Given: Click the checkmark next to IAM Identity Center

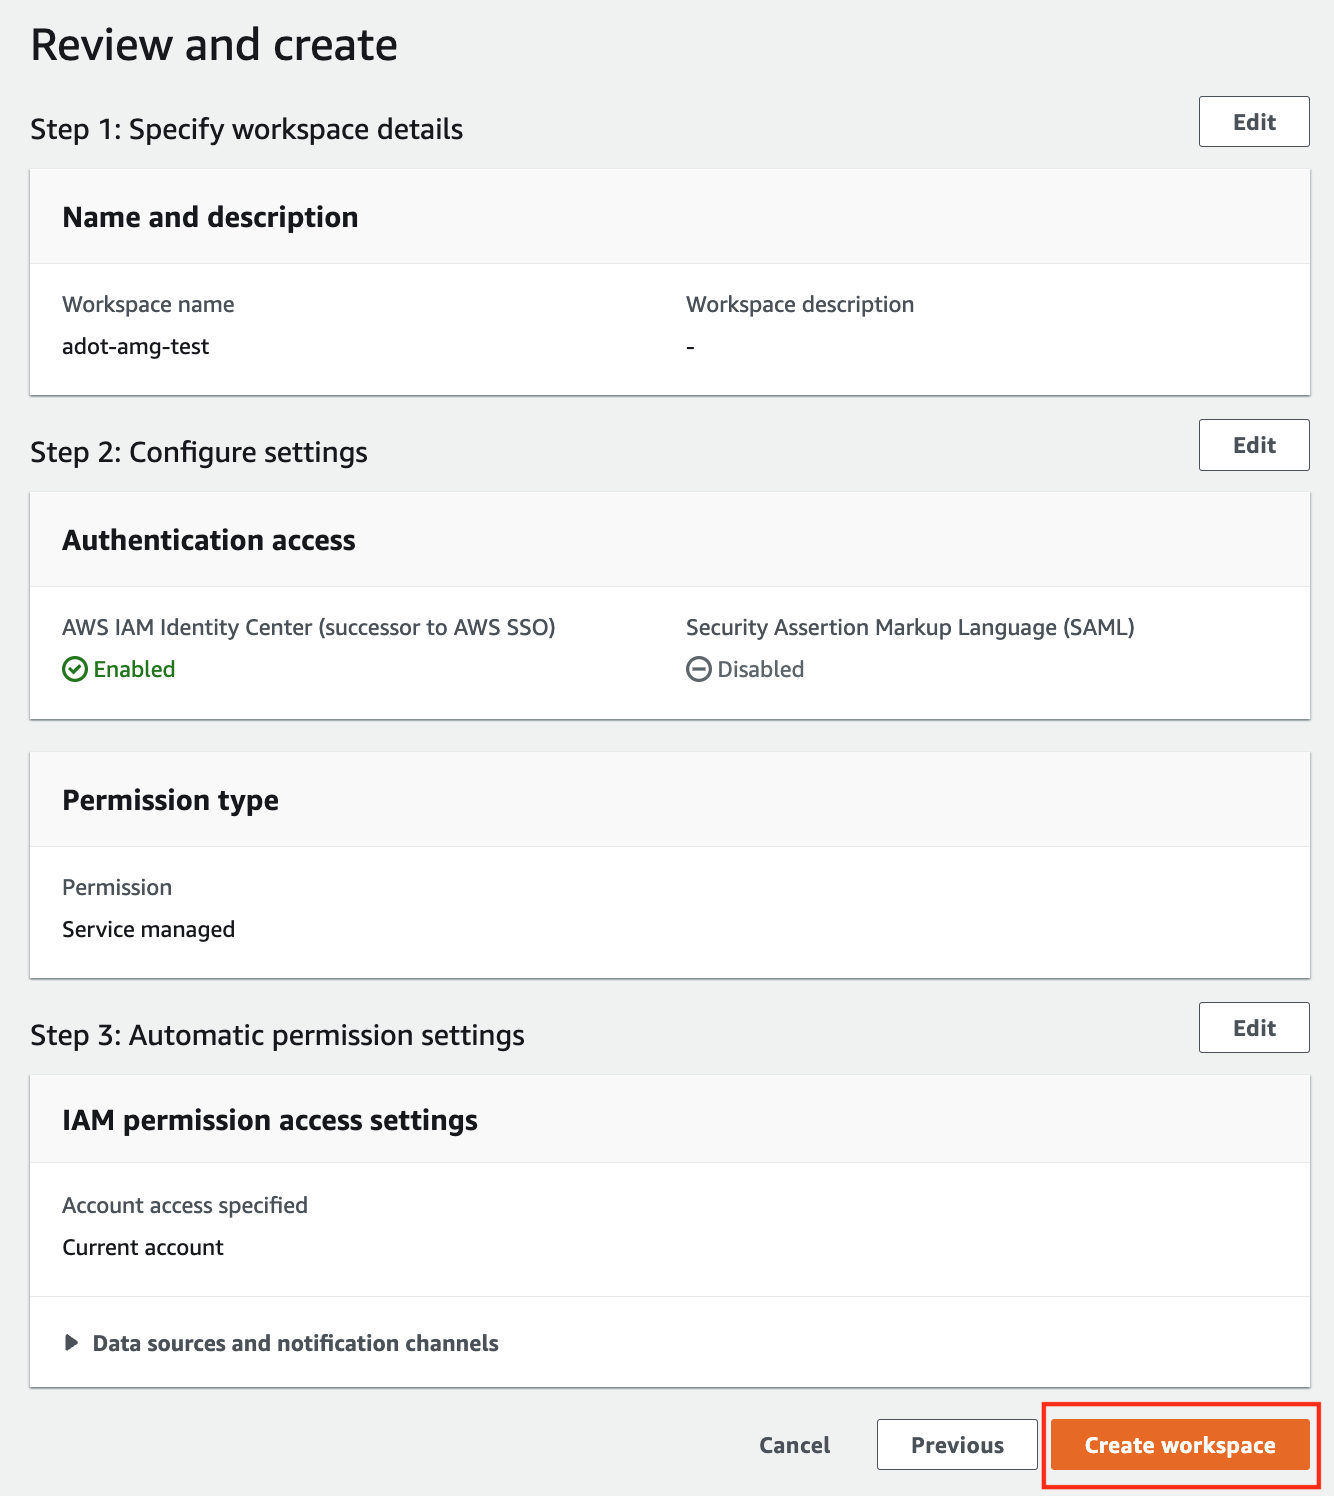Looking at the screenshot, I should (x=75, y=669).
